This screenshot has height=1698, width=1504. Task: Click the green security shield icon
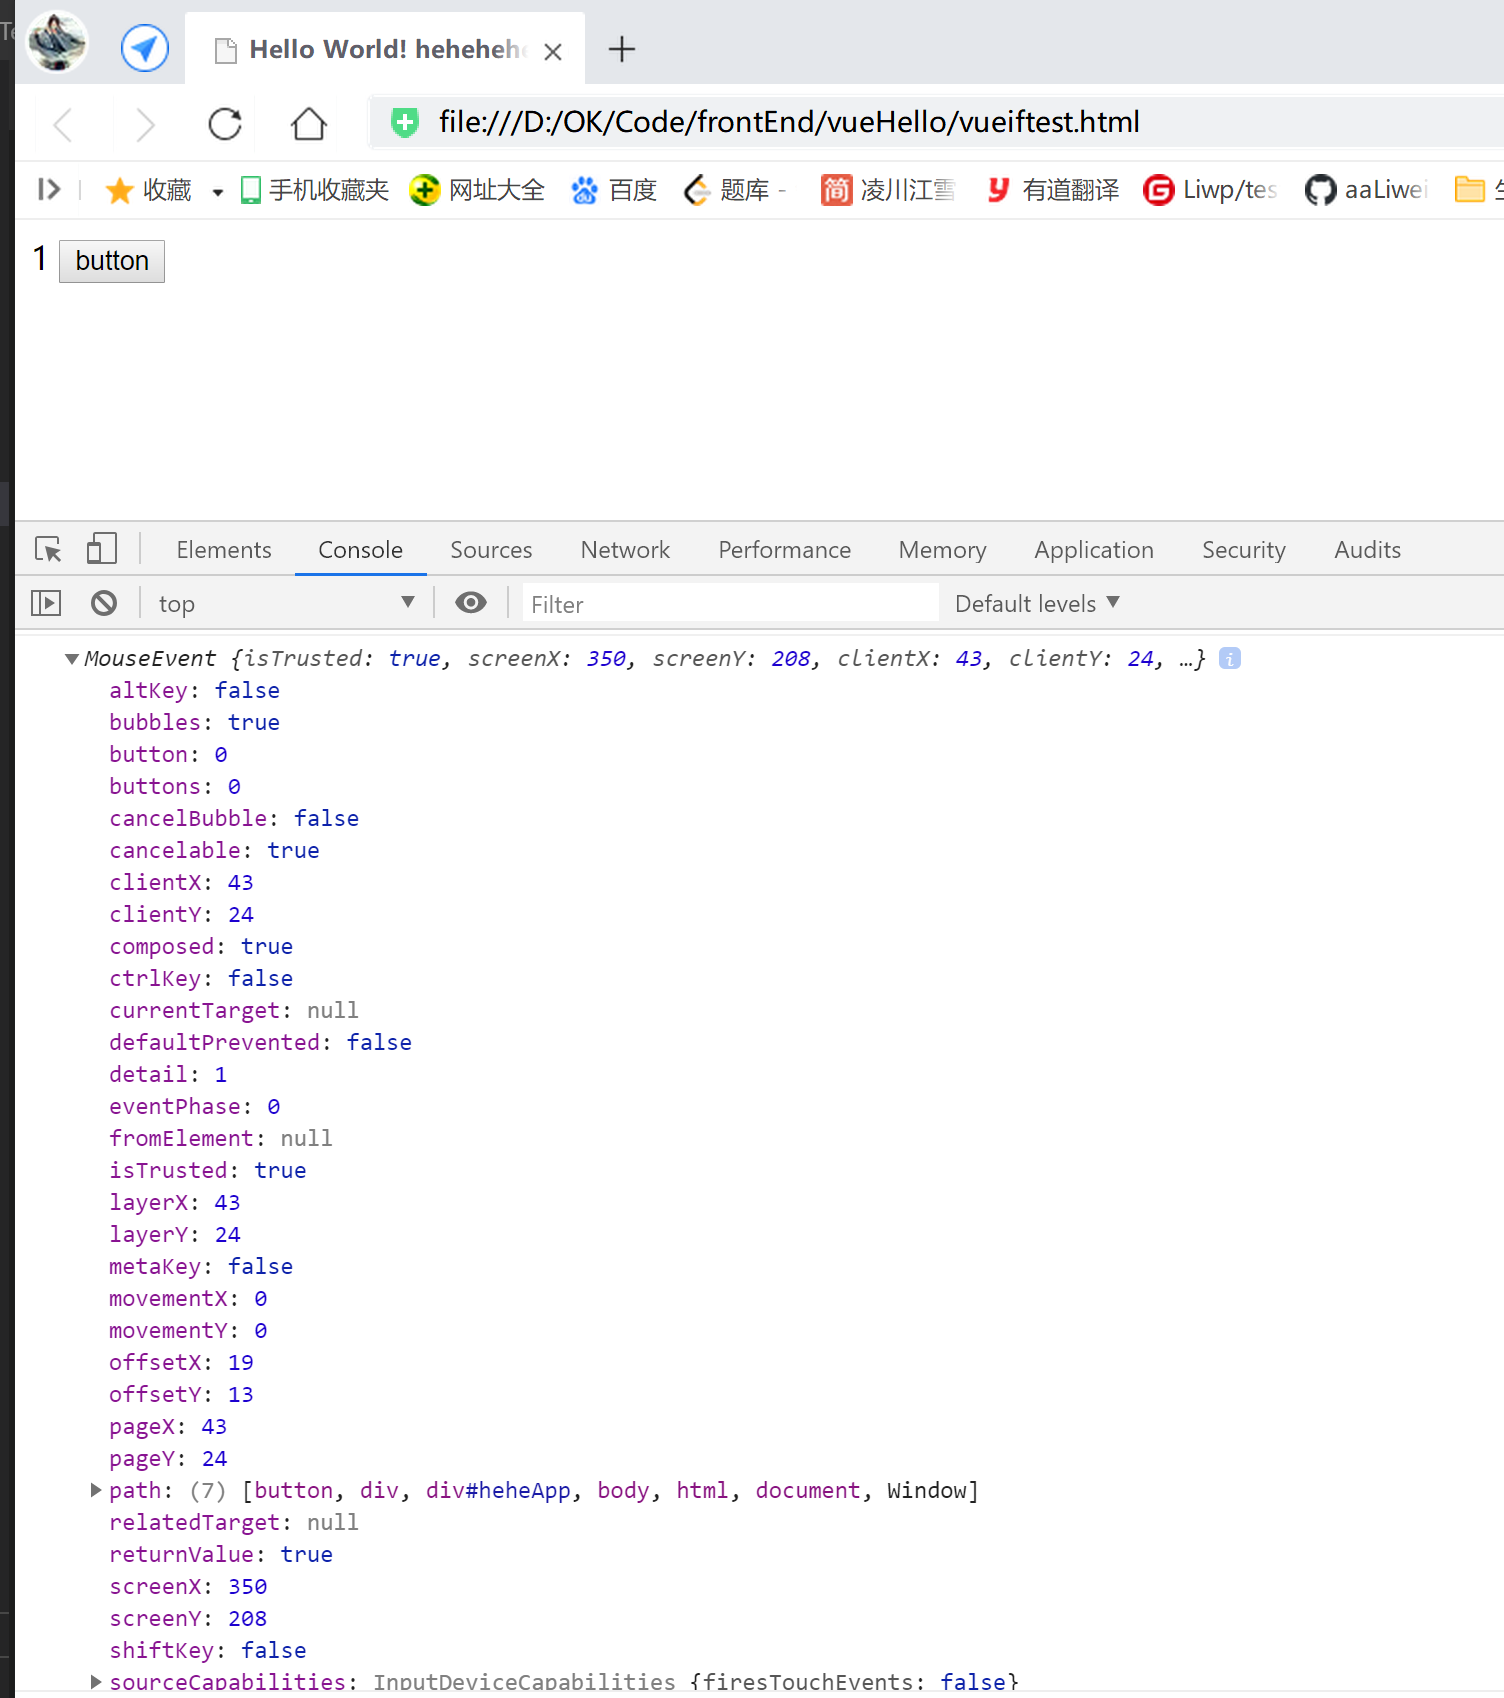coord(405,123)
